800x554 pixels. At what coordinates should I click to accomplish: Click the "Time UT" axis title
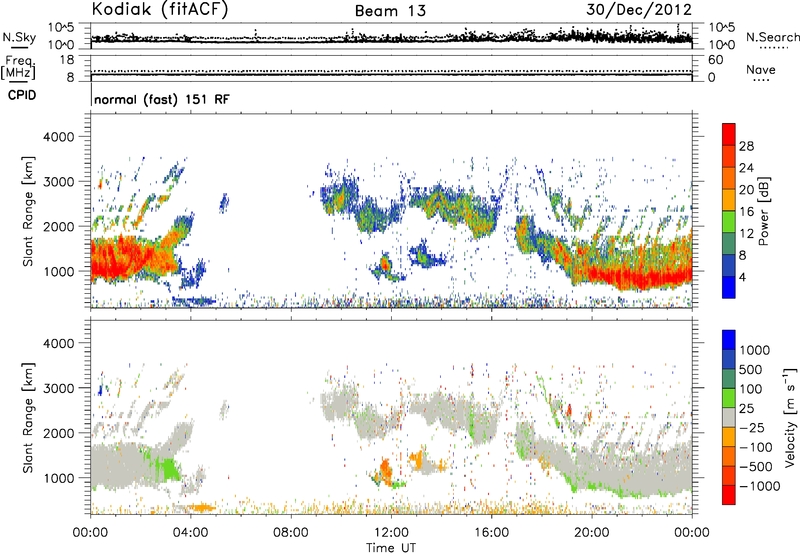tap(391, 548)
